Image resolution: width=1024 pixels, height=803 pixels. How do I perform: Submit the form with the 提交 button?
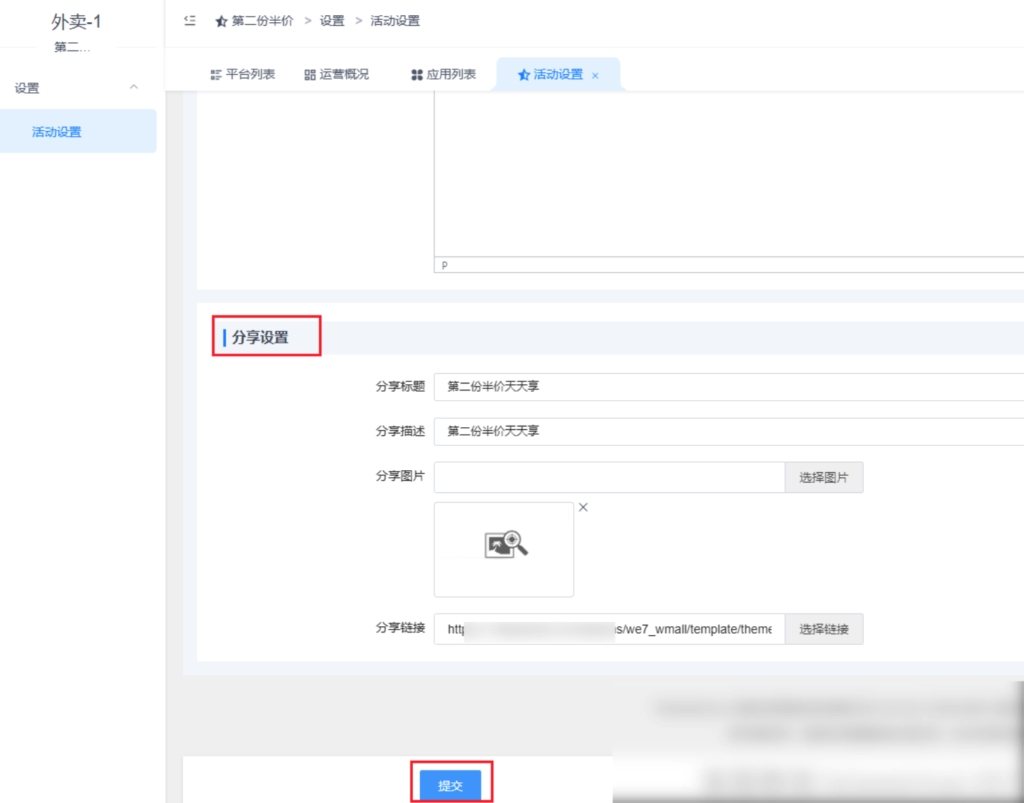451,785
